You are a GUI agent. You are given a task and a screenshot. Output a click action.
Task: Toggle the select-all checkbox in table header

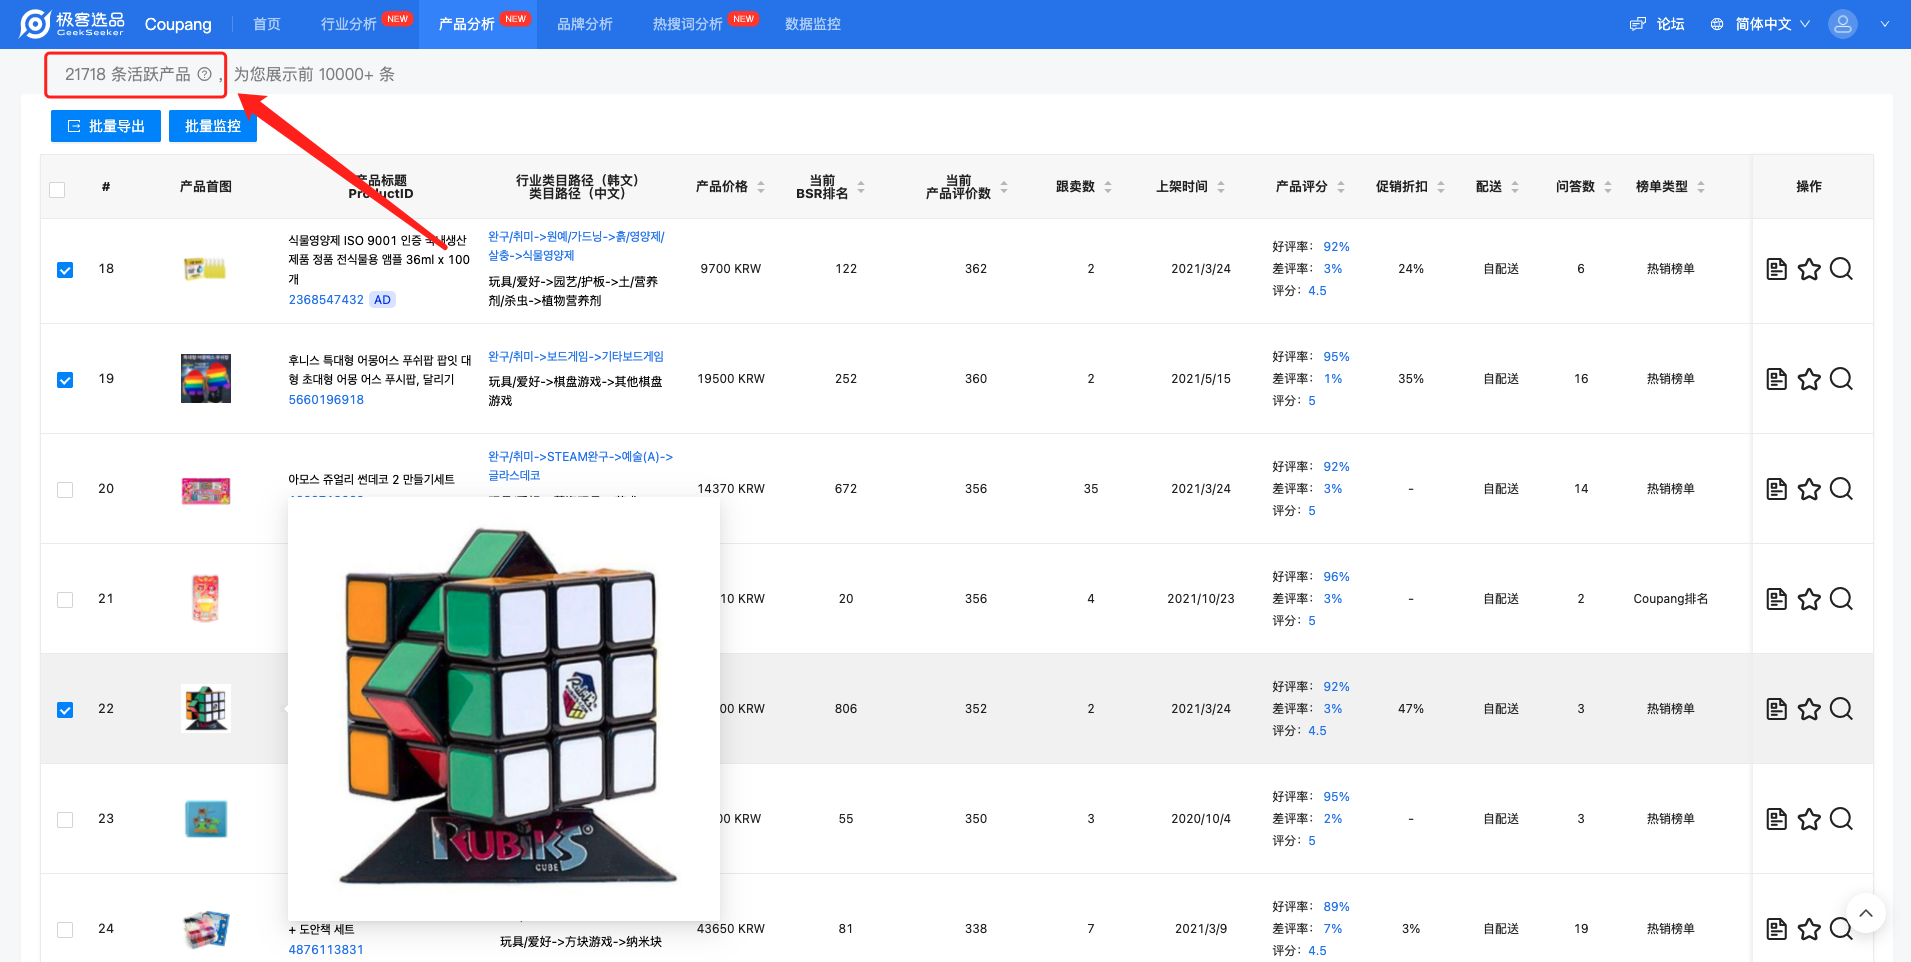pyautogui.click(x=57, y=190)
